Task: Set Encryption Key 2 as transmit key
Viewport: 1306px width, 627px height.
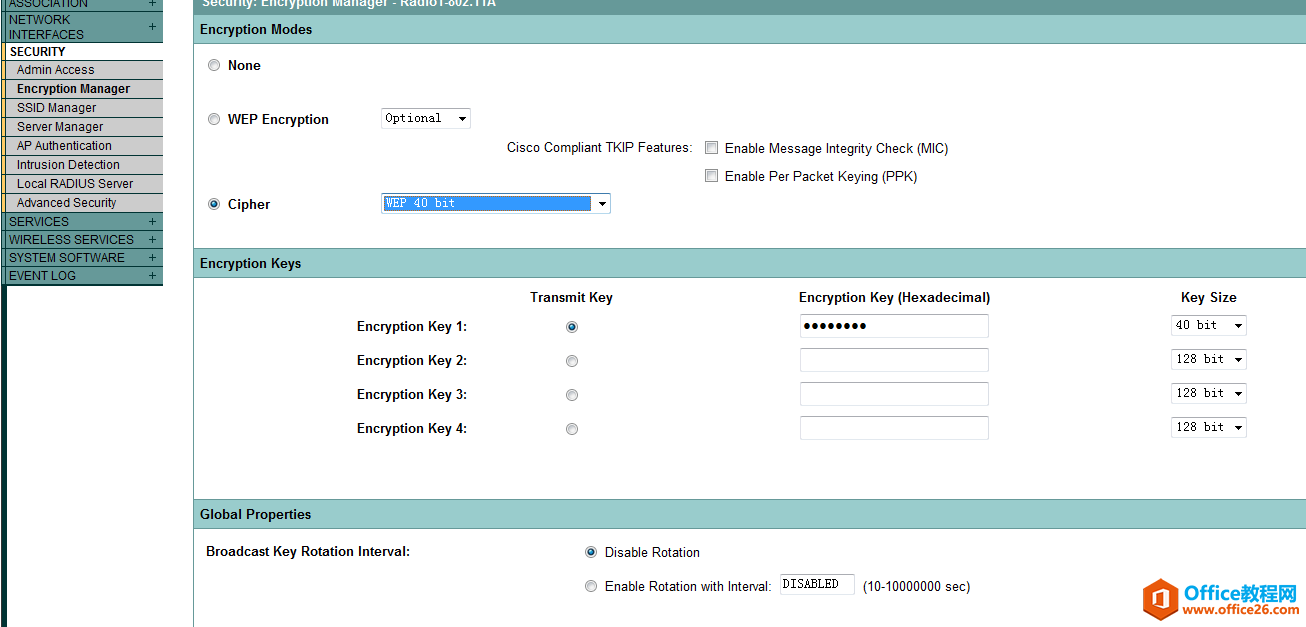Action: coord(572,361)
